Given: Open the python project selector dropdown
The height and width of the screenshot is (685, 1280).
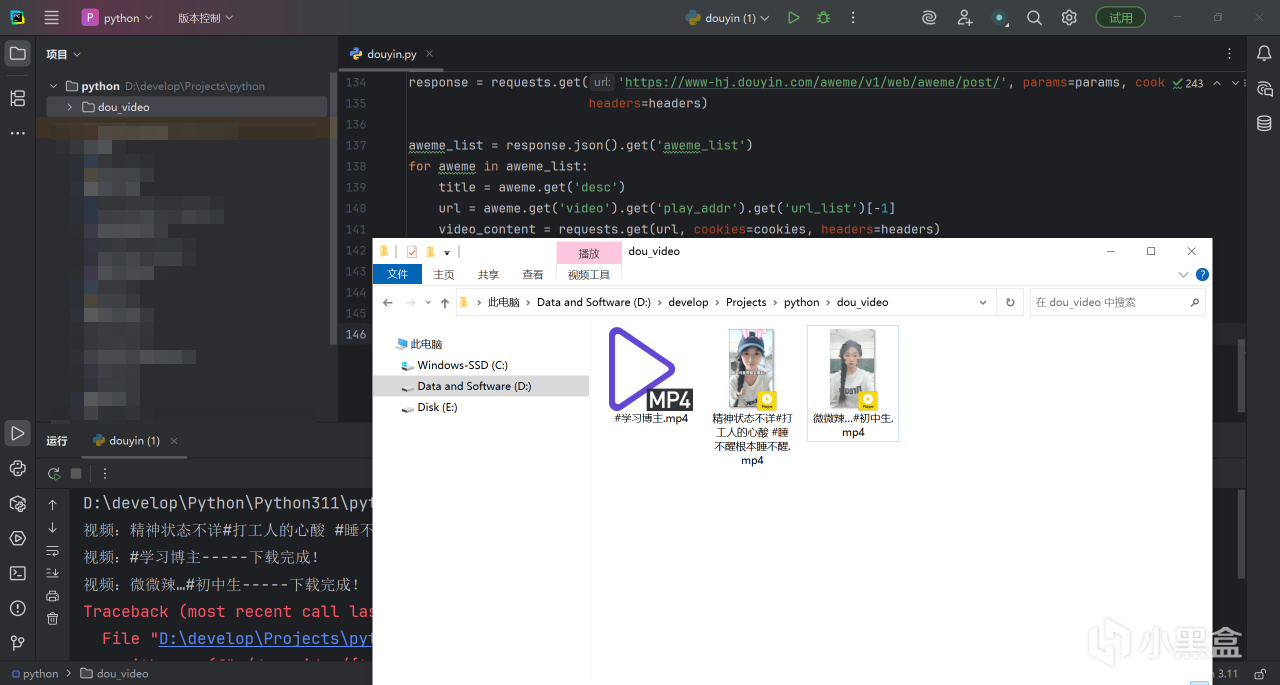Looking at the screenshot, I should 118,18.
